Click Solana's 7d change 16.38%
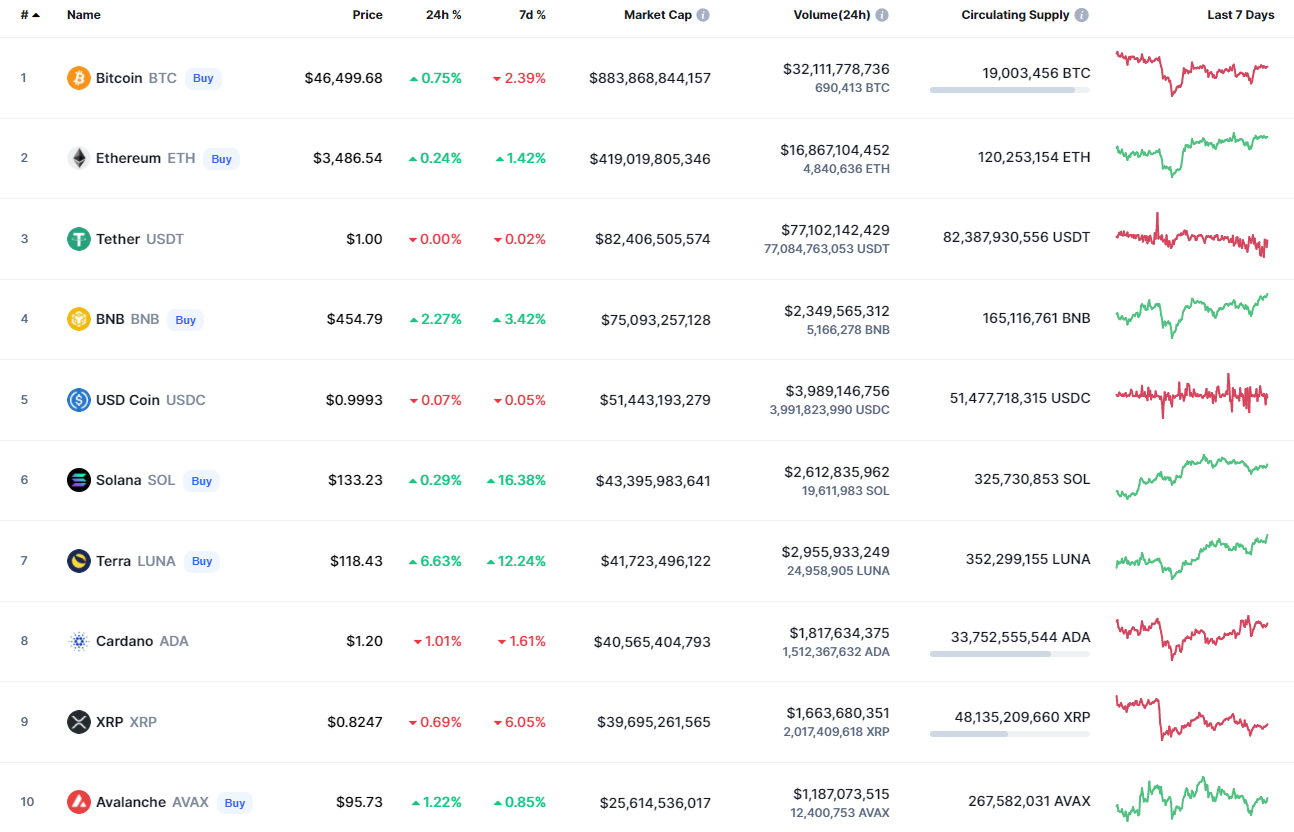 516,480
